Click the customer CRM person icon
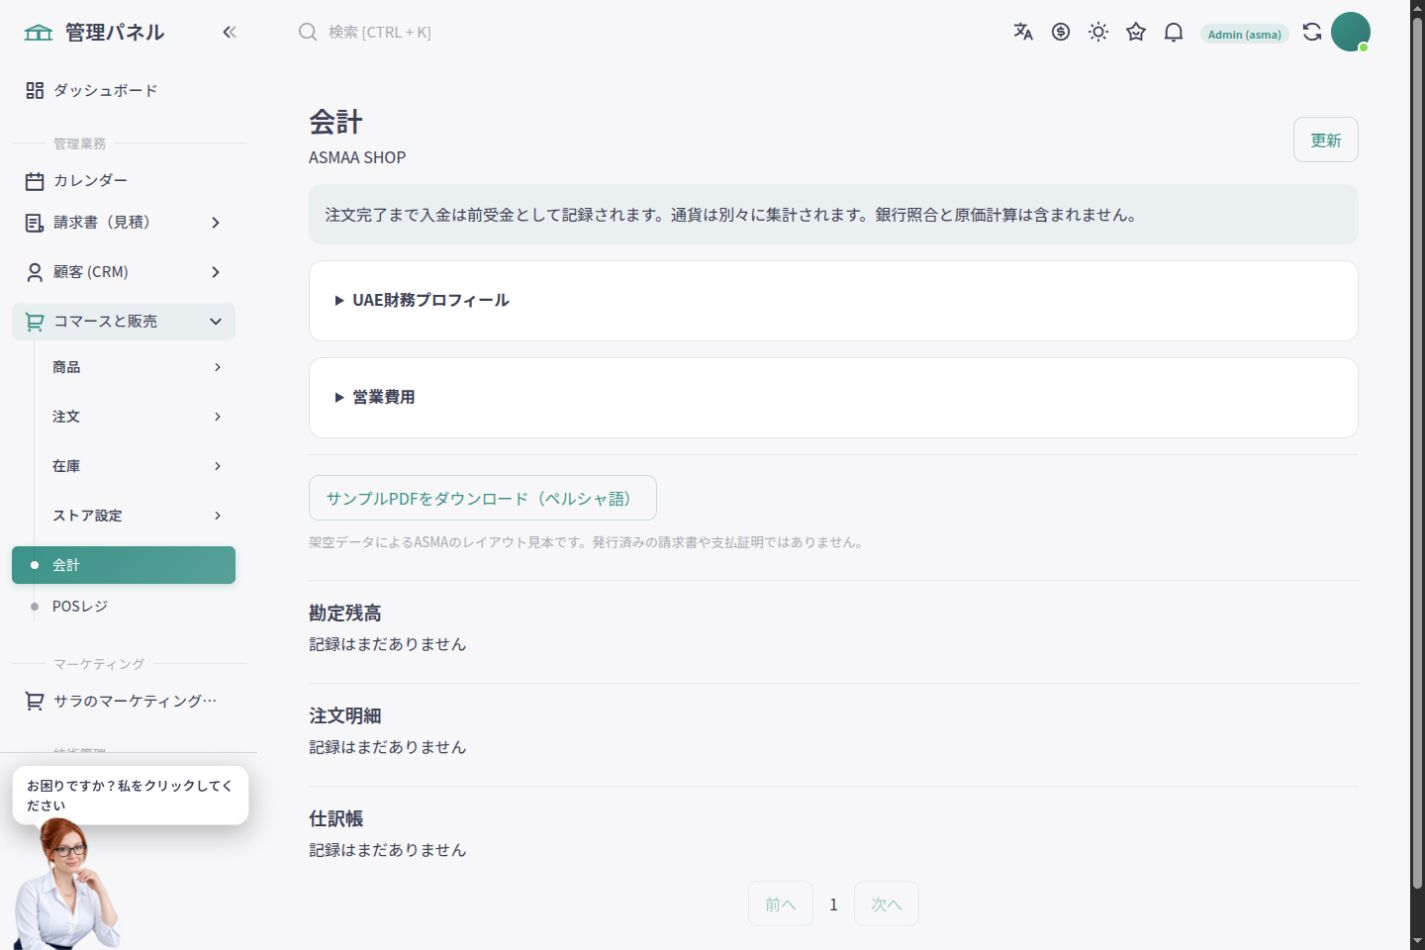This screenshot has width=1425, height=950. point(35,272)
